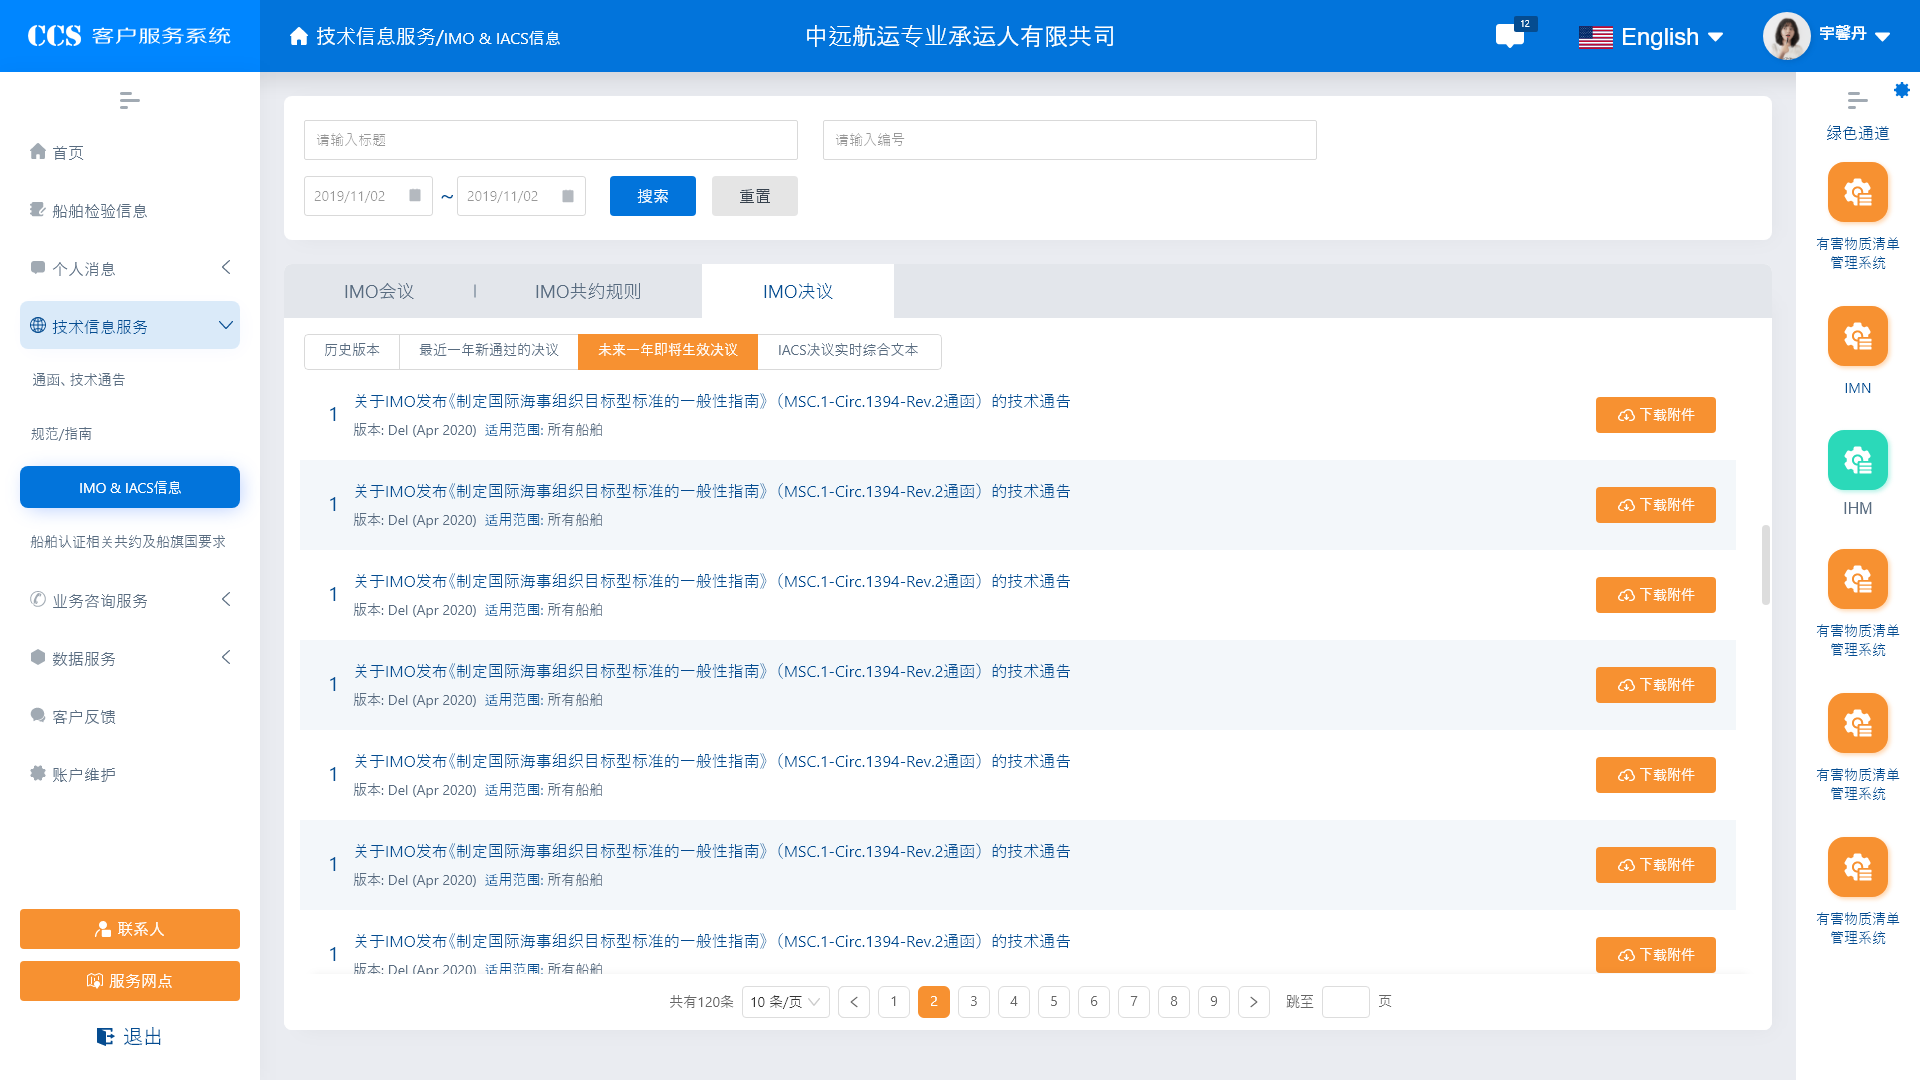Open the start date calendar icon
The width and height of the screenshot is (1920, 1080).
(x=415, y=196)
